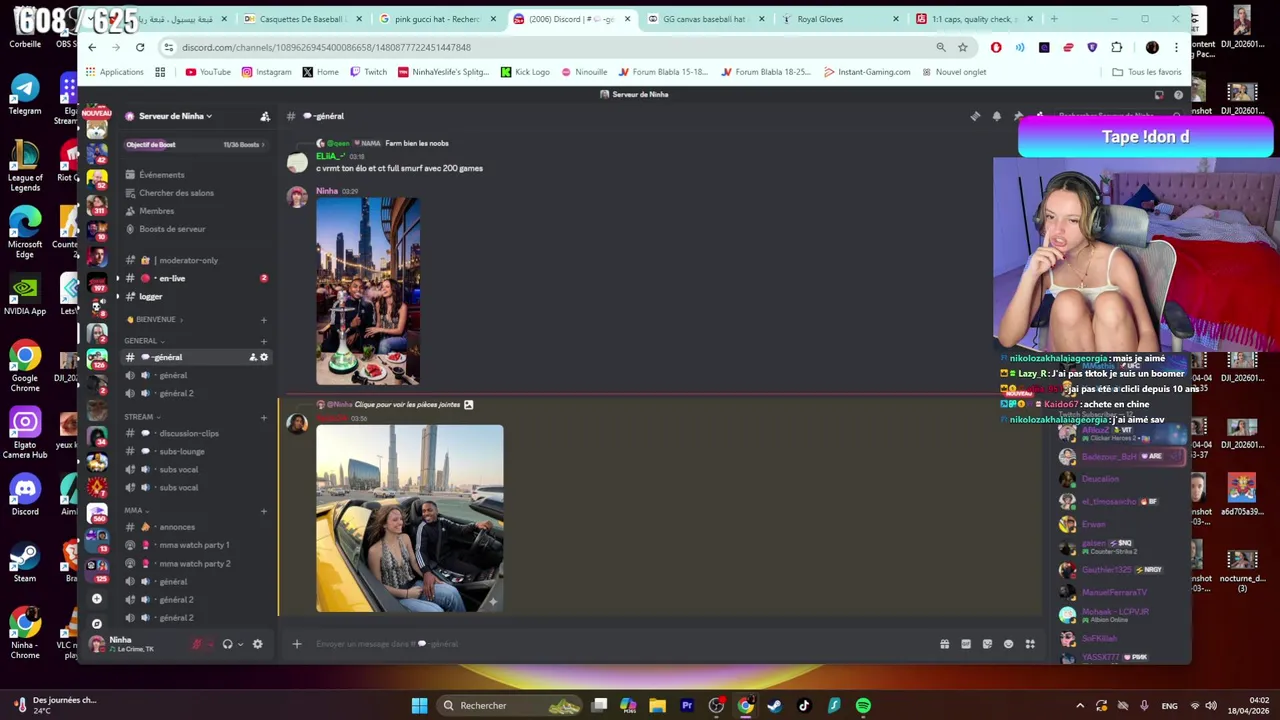Show hidden system tray icons chevron

[x=1080, y=706]
